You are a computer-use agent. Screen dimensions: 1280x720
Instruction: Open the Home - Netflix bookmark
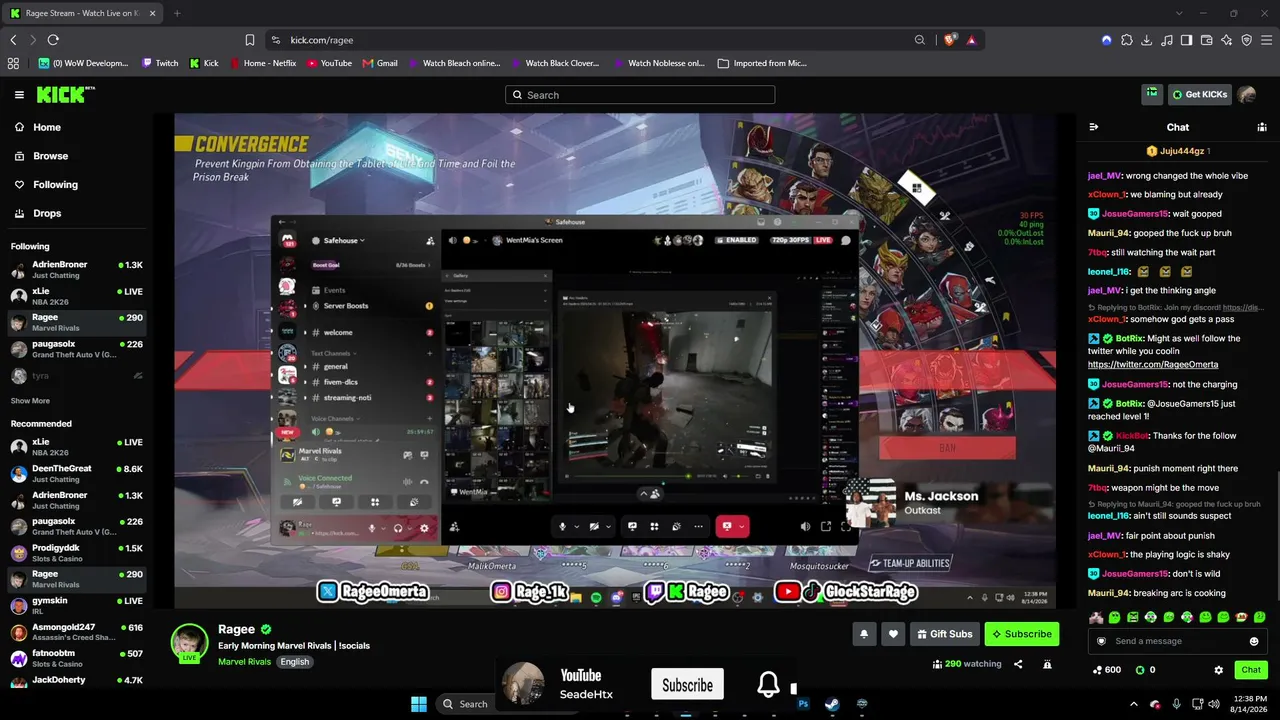263,63
